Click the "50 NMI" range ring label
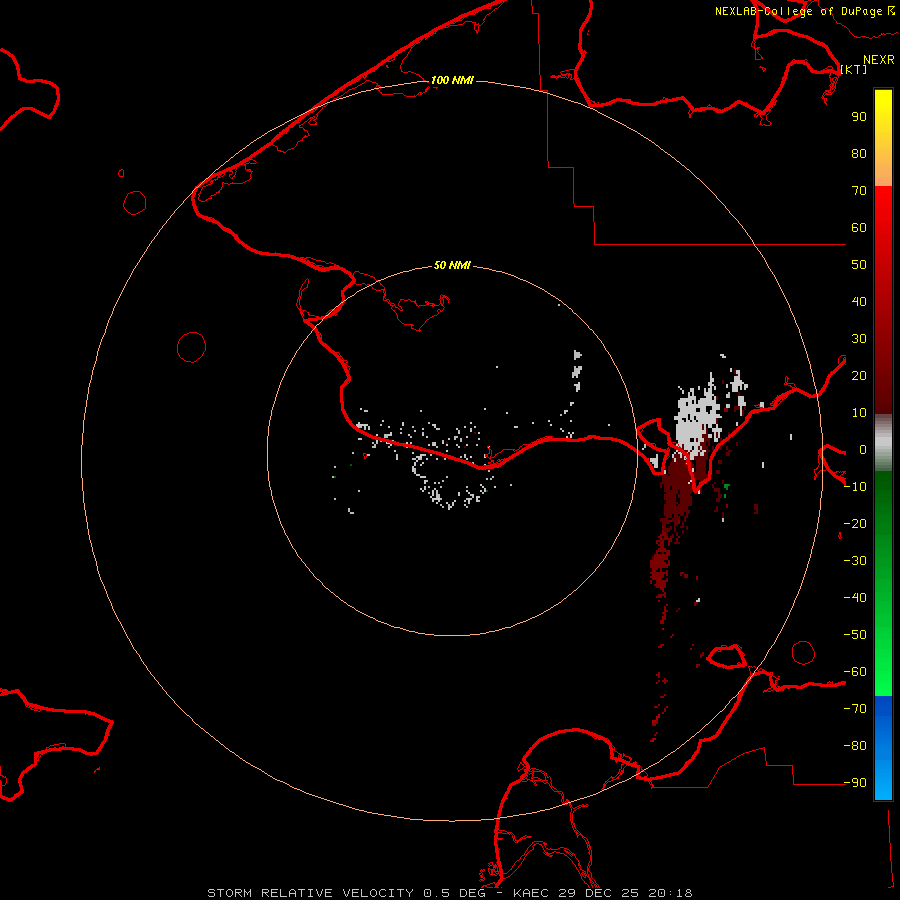This screenshot has height=900, width=900. [x=452, y=265]
